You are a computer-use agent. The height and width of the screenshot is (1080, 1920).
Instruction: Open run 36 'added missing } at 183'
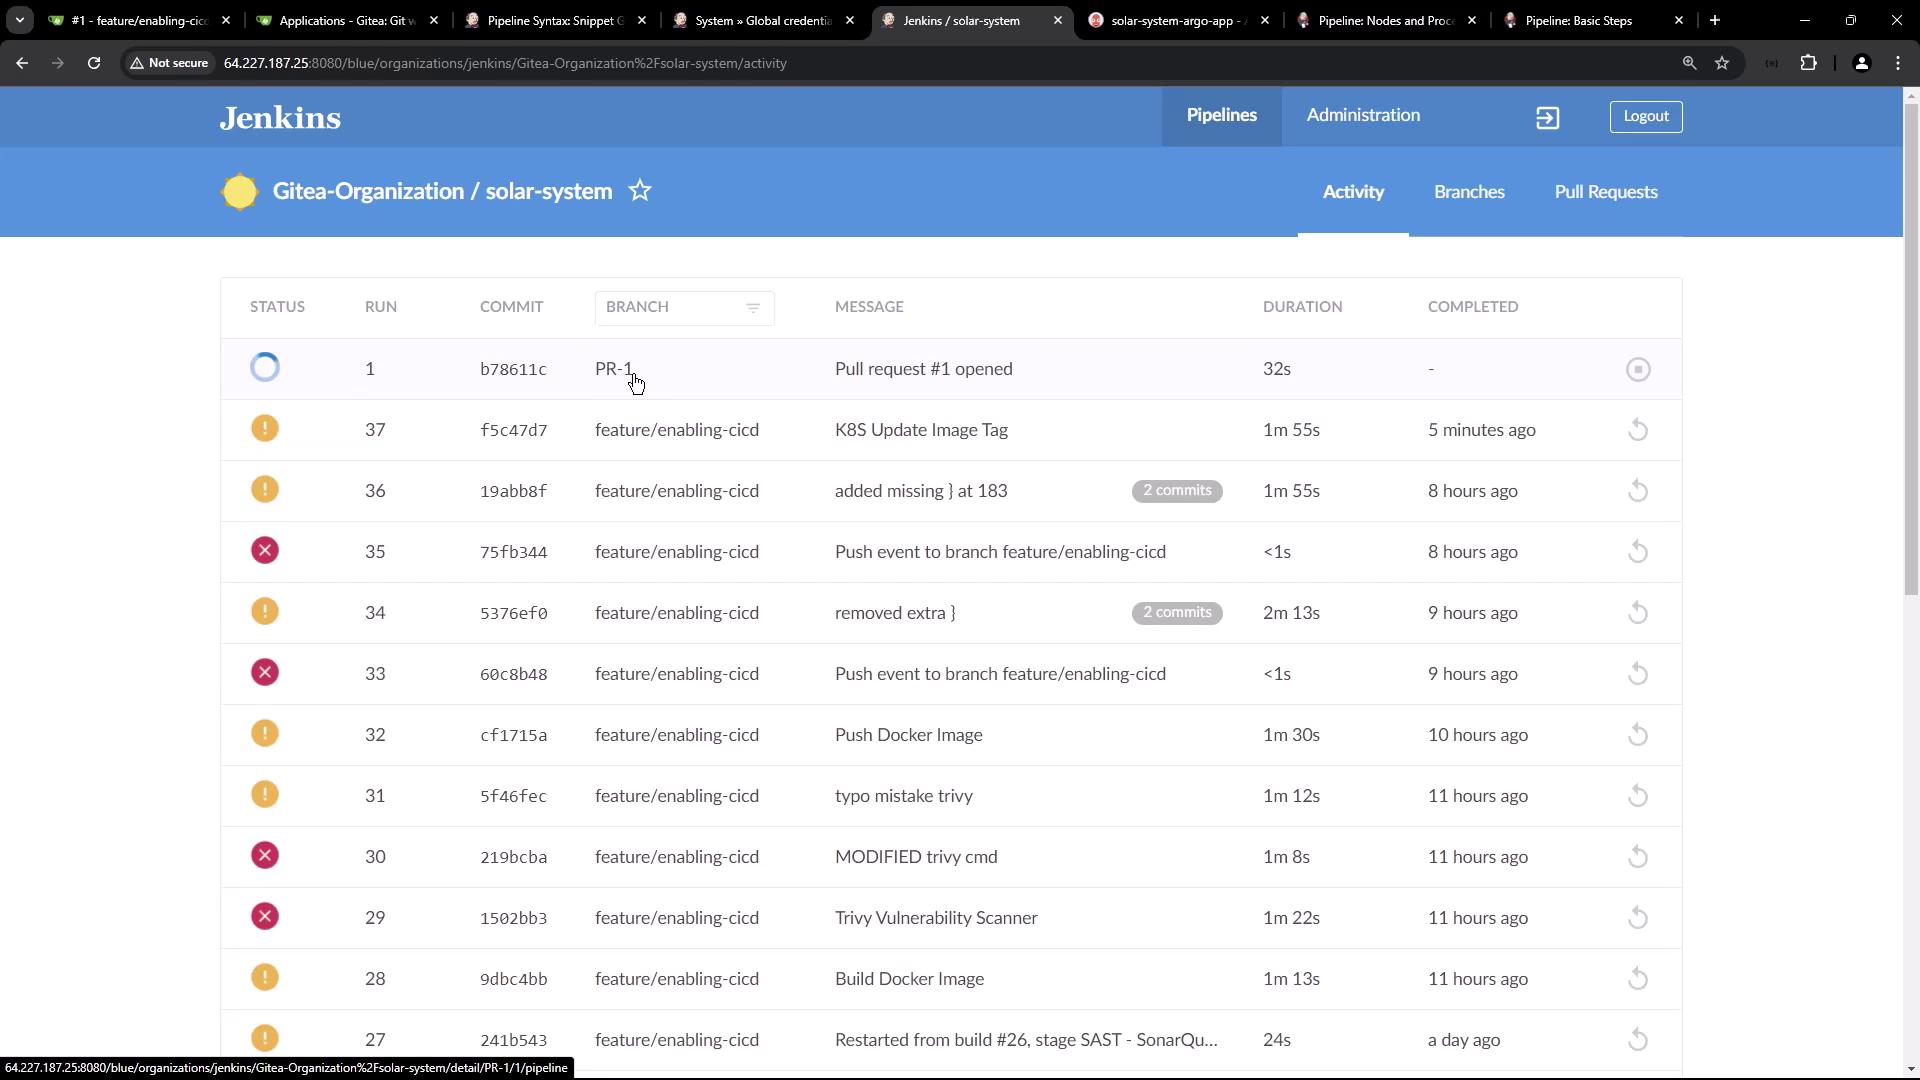point(920,491)
